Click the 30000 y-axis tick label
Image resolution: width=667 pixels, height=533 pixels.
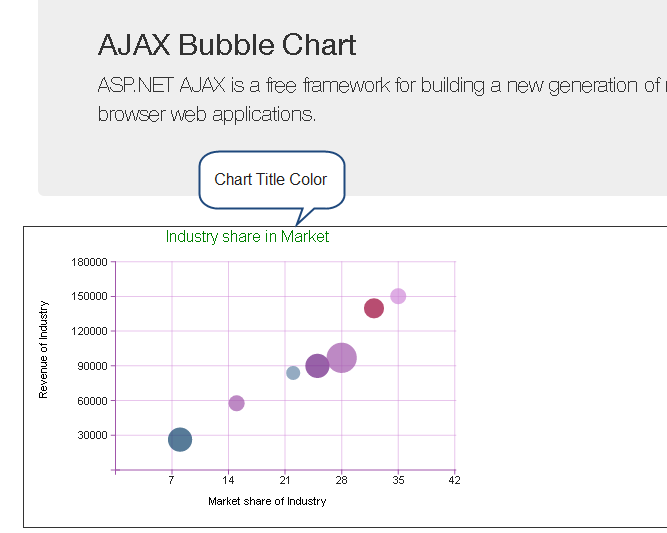(93, 436)
